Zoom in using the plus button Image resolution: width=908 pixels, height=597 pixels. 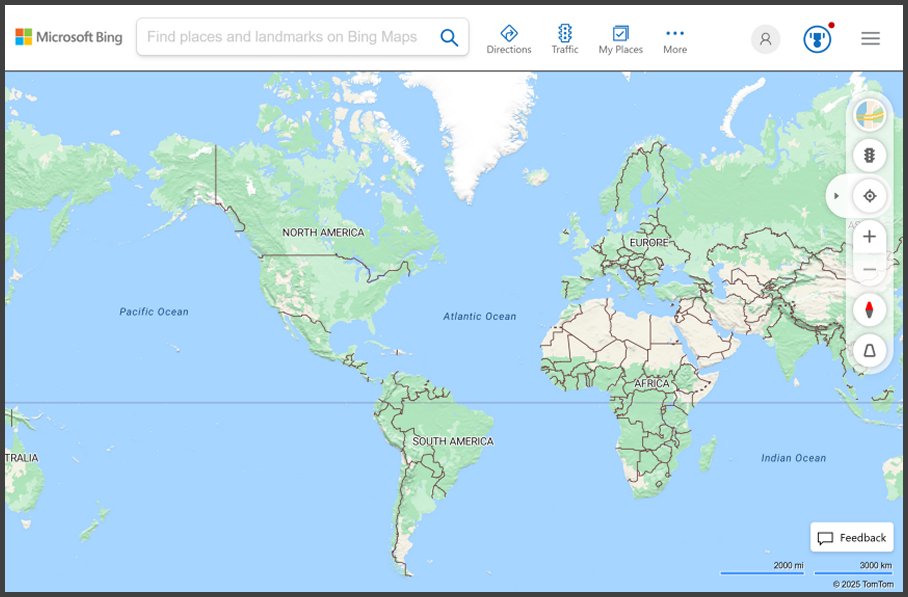click(x=869, y=237)
